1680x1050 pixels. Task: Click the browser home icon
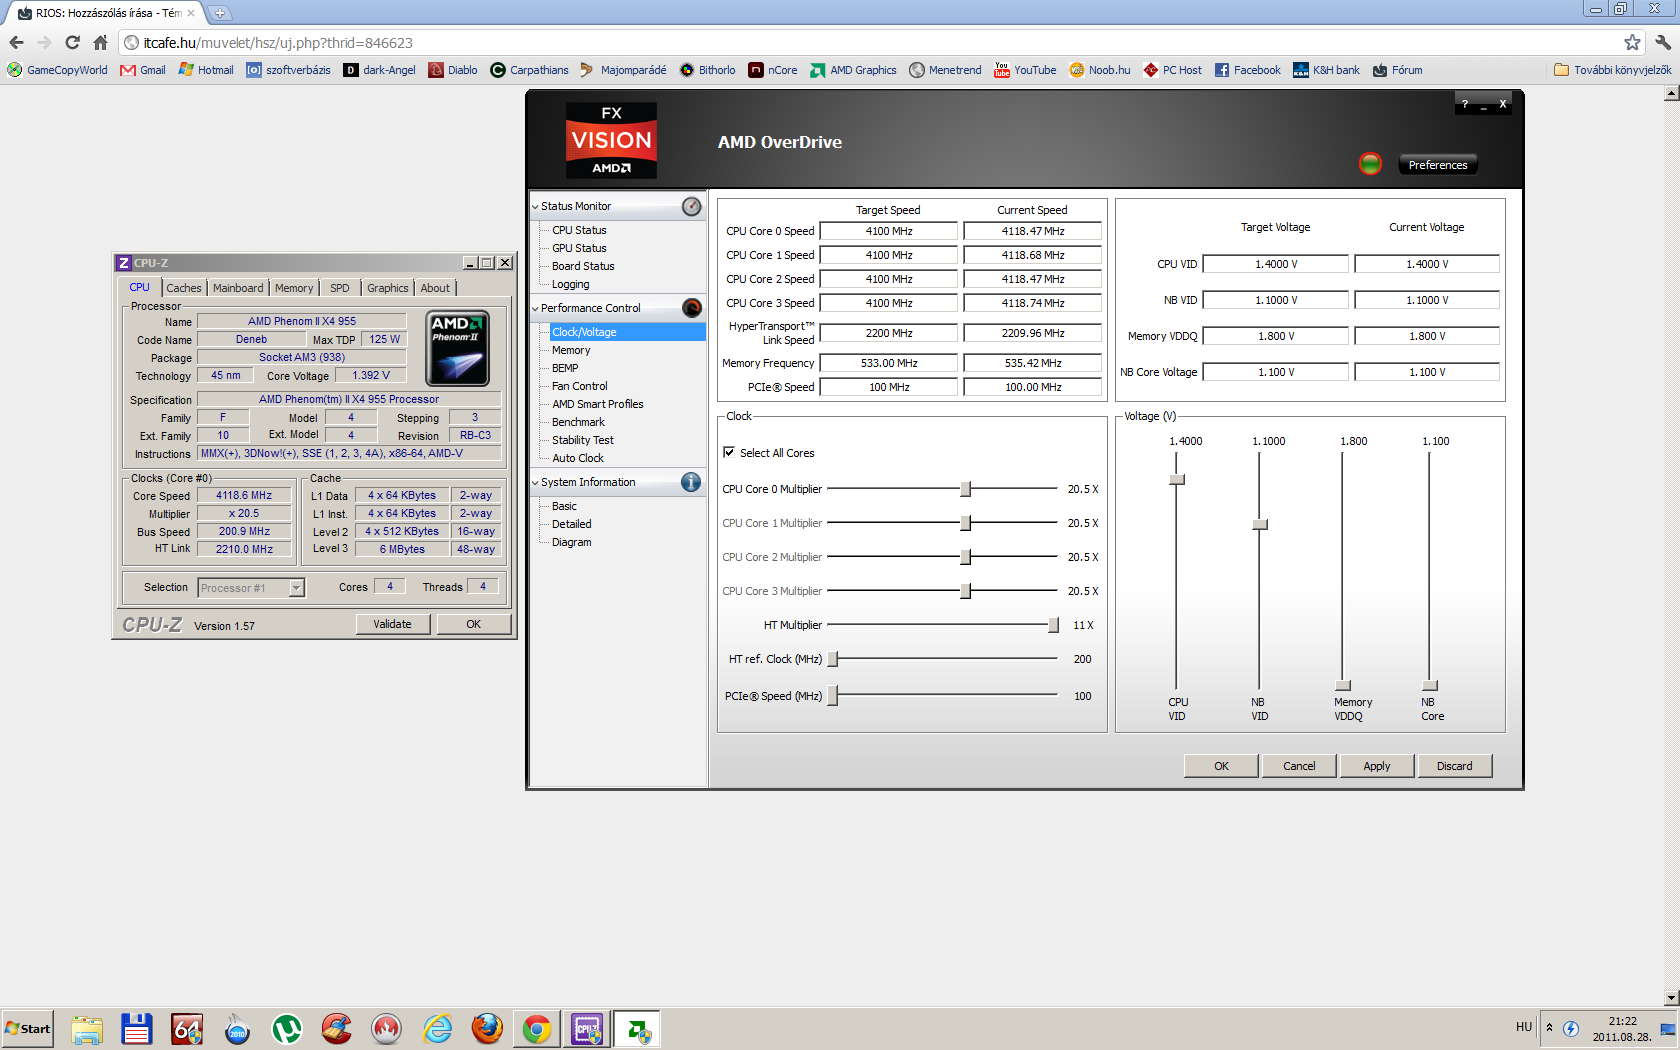(x=100, y=42)
